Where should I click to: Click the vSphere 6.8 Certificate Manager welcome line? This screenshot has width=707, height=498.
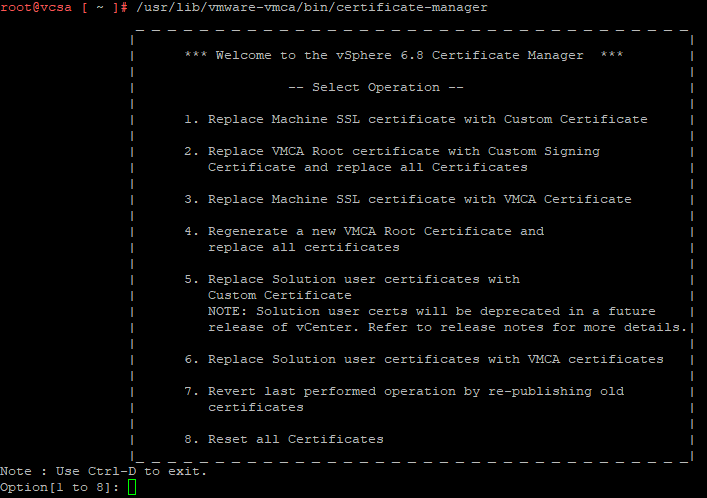tap(404, 55)
